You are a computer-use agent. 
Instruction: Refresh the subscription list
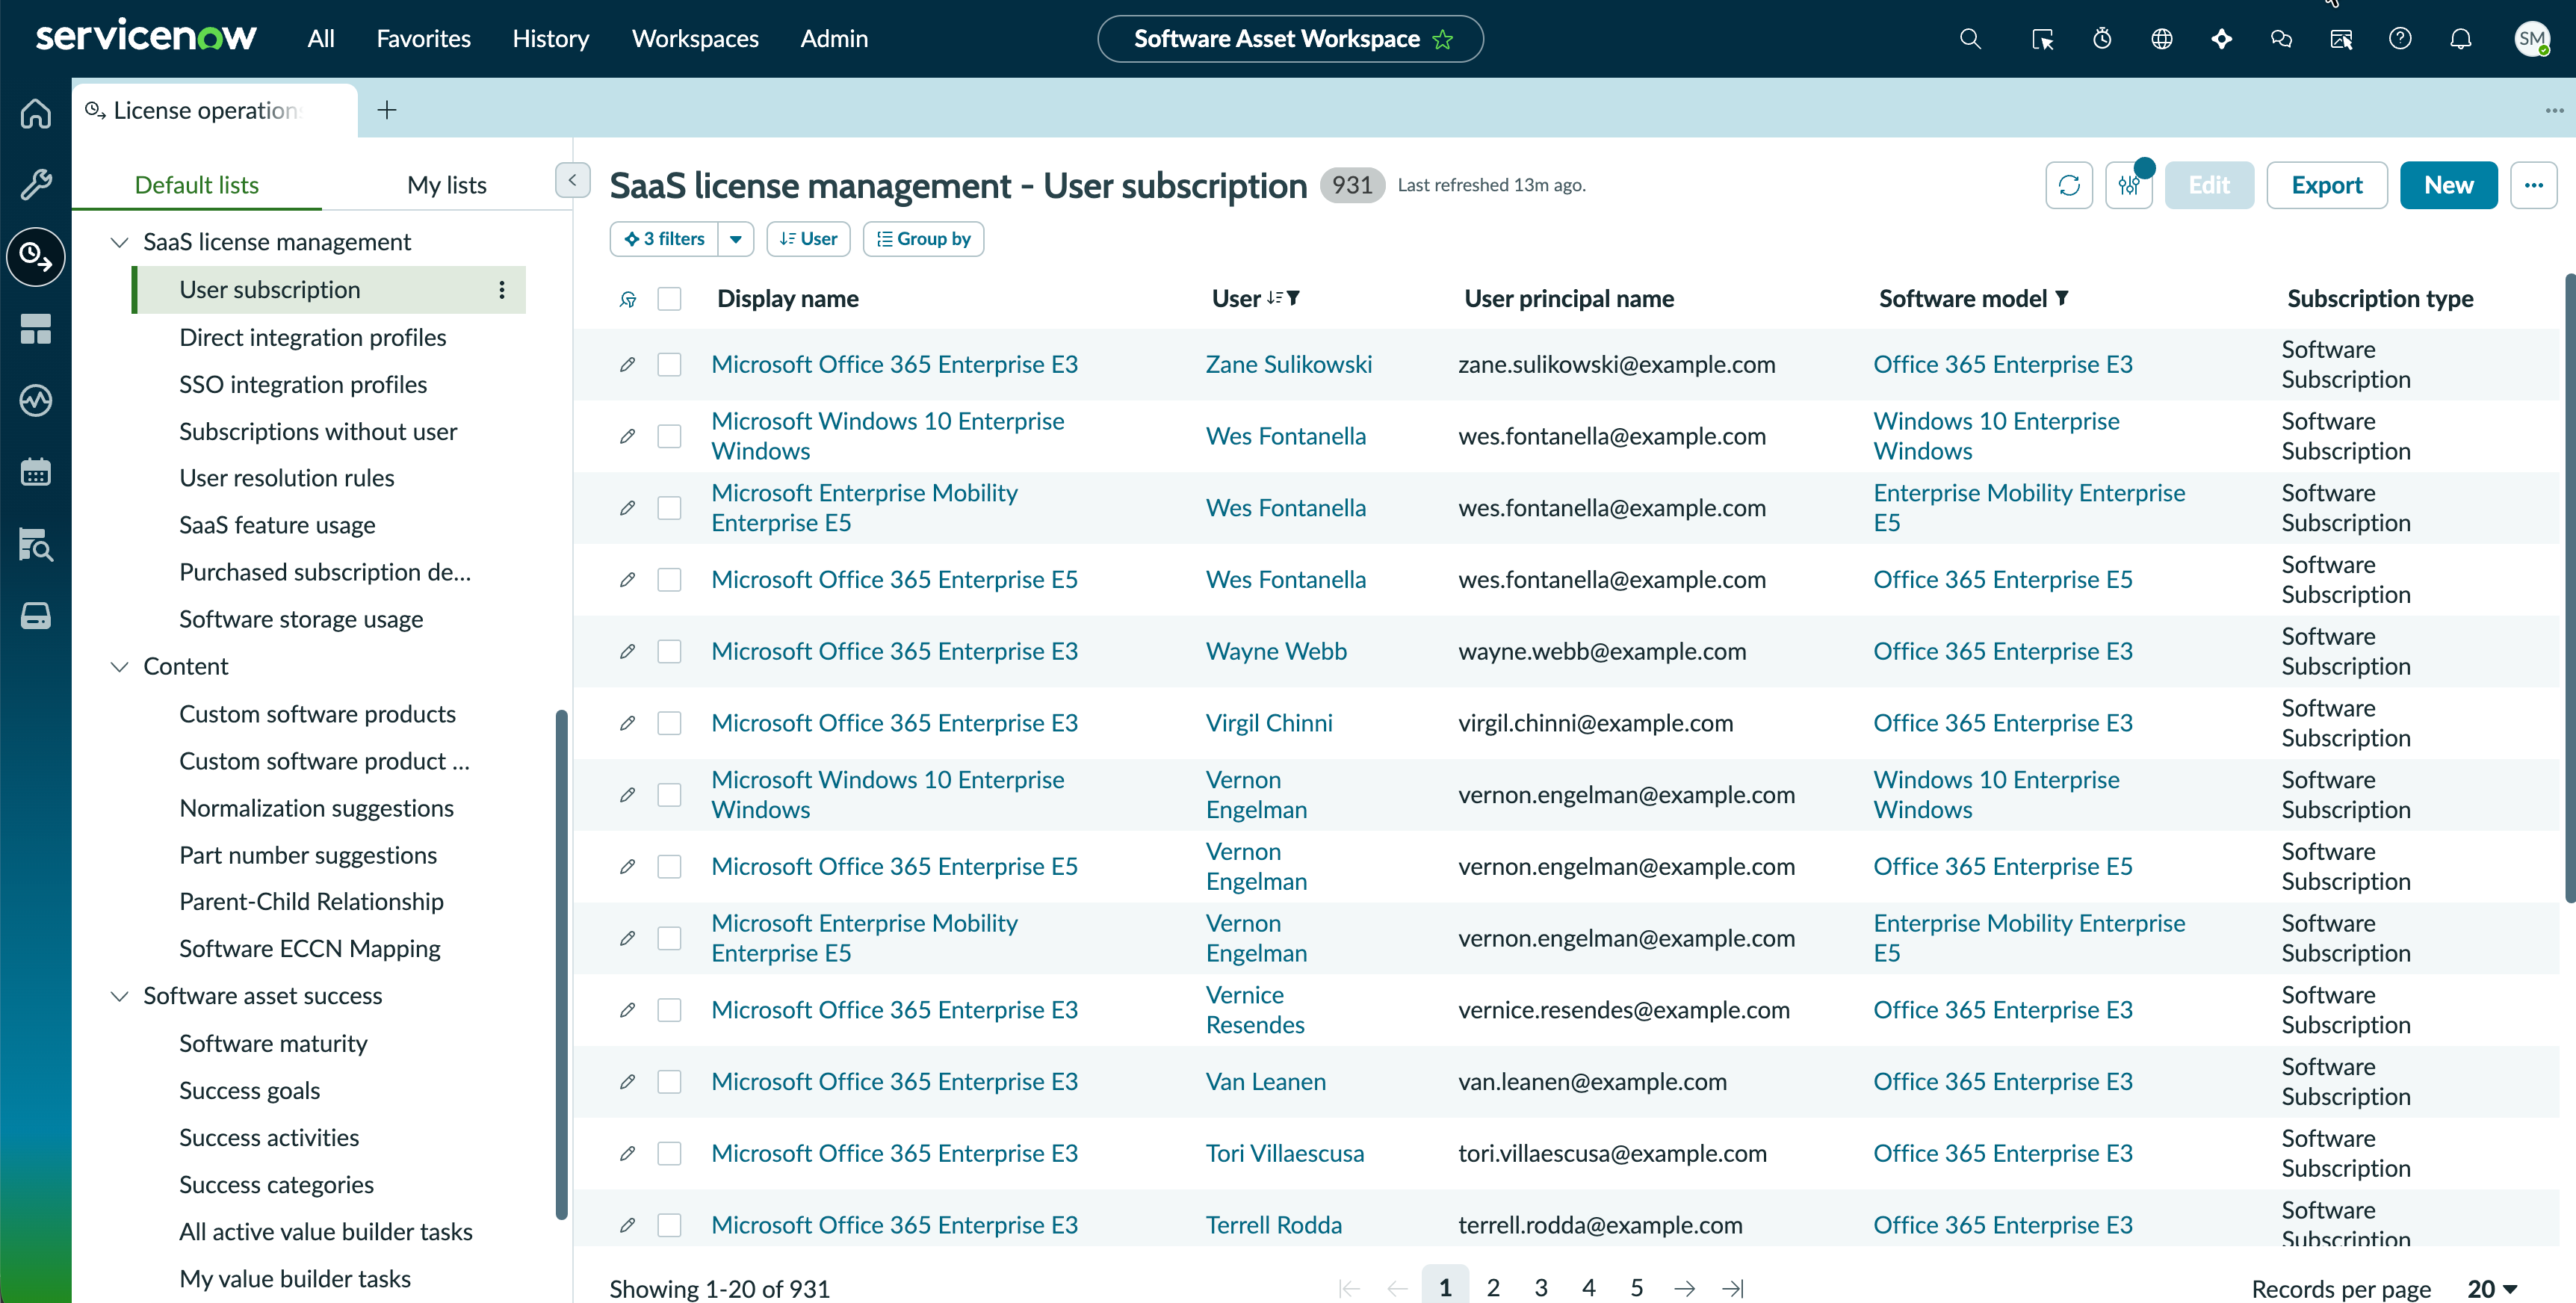click(2069, 185)
